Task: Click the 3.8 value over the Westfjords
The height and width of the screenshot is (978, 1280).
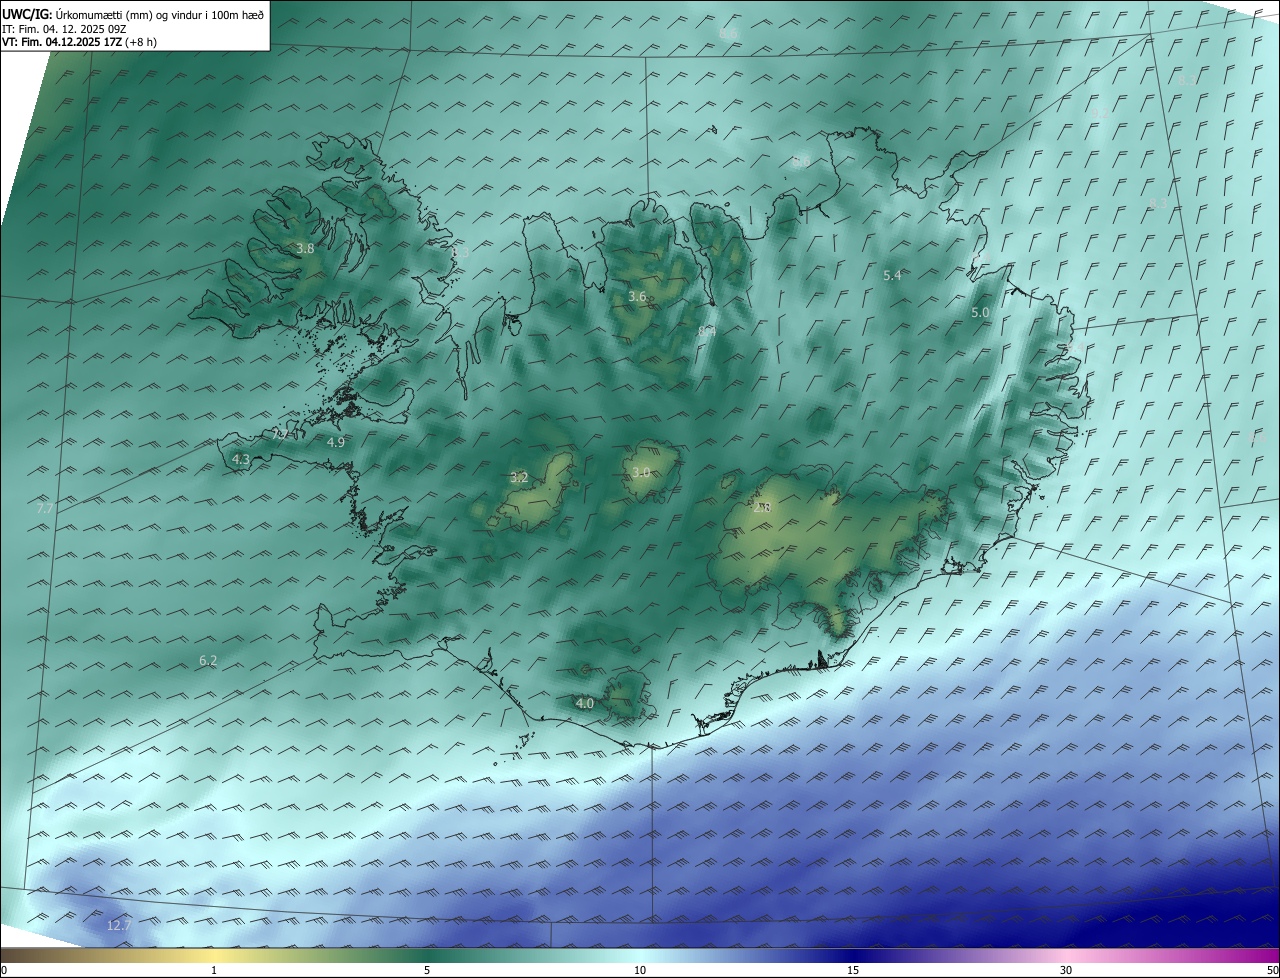Action: (306, 248)
